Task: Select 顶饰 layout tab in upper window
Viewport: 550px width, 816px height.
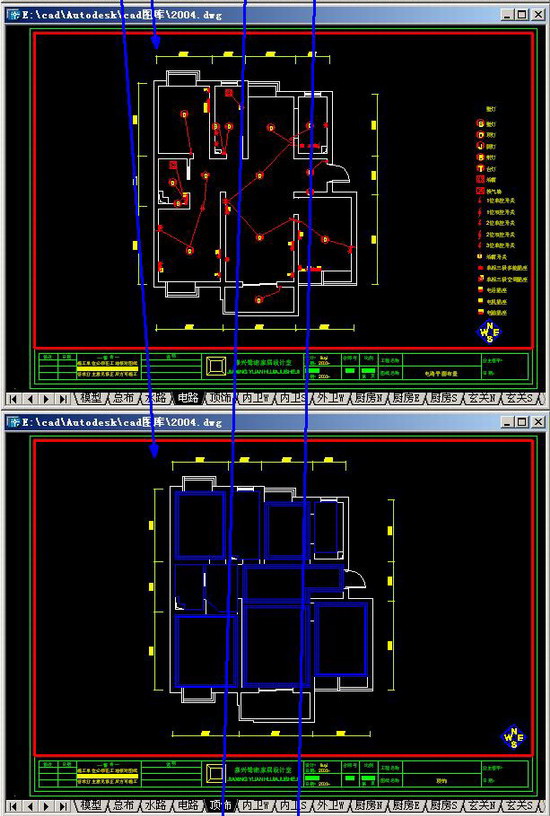Action: tap(221, 399)
